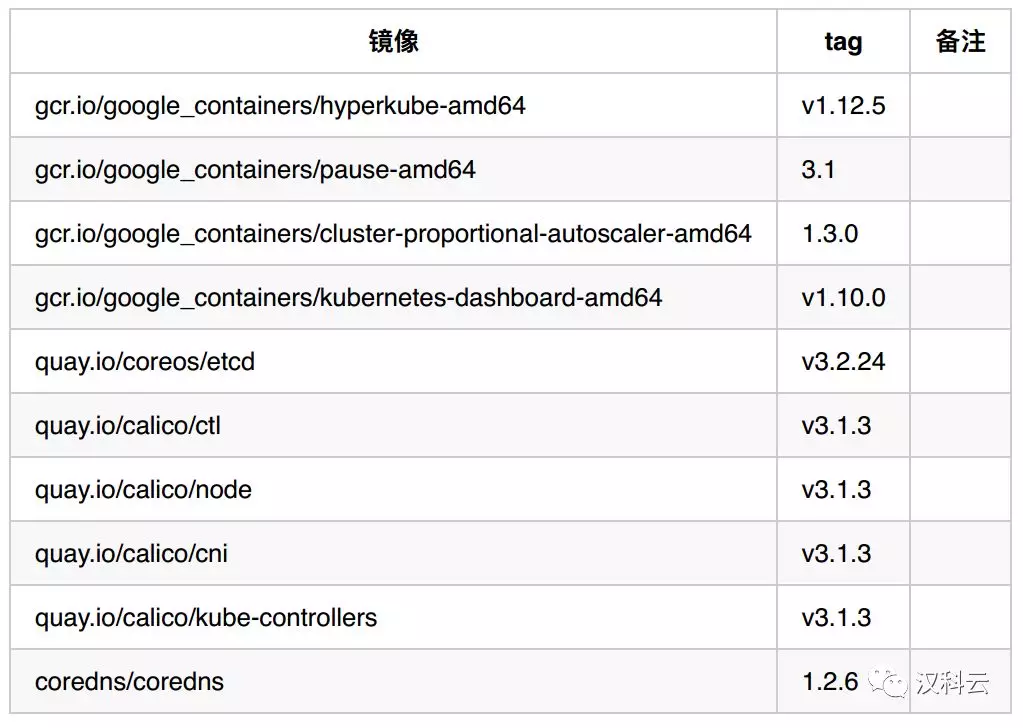Click the quay.io/calico/node cell
The height and width of the screenshot is (728, 1023).
tap(393, 489)
